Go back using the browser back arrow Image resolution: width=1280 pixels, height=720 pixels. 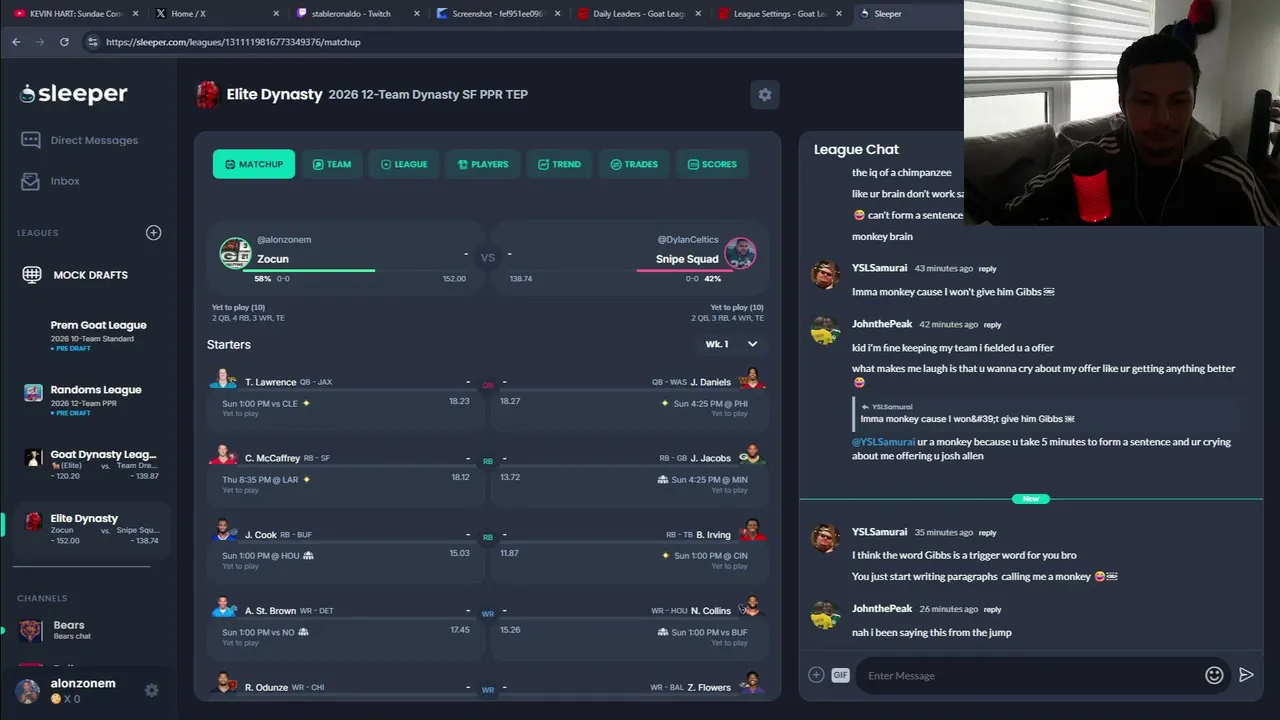(x=16, y=42)
